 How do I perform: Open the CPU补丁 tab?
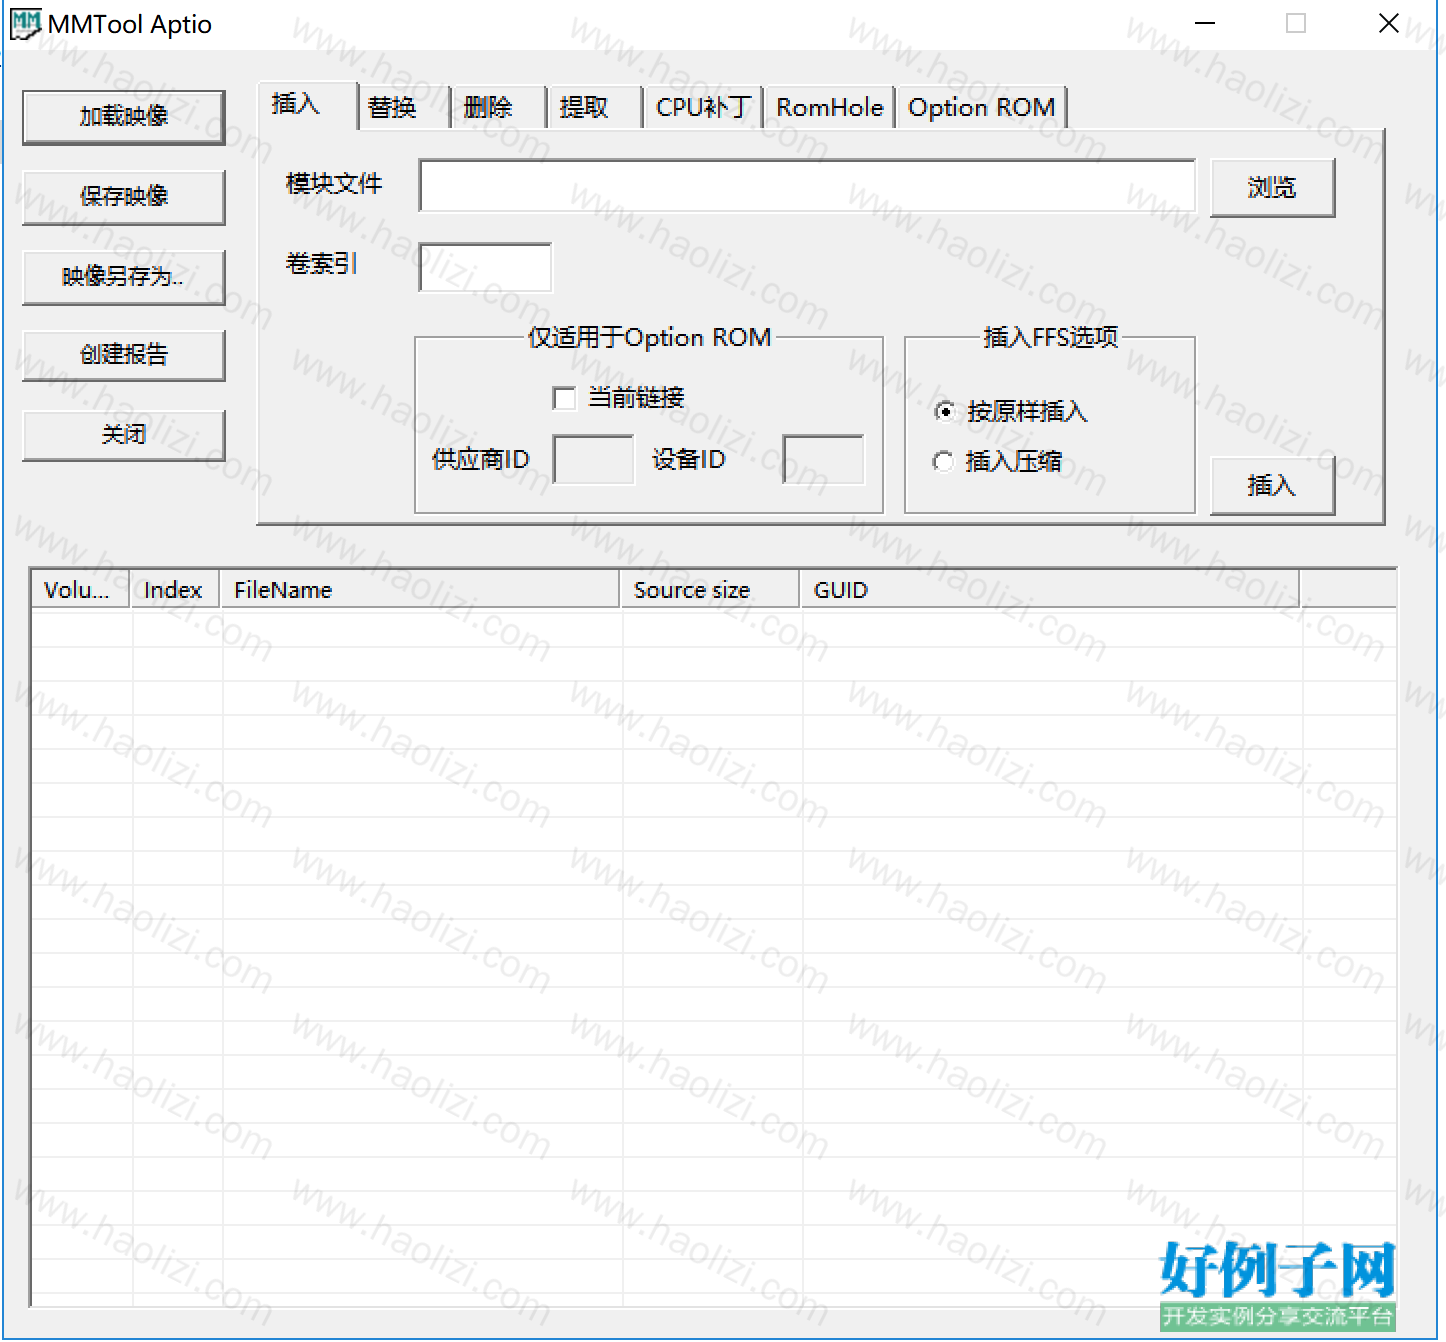tap(704, 108)
